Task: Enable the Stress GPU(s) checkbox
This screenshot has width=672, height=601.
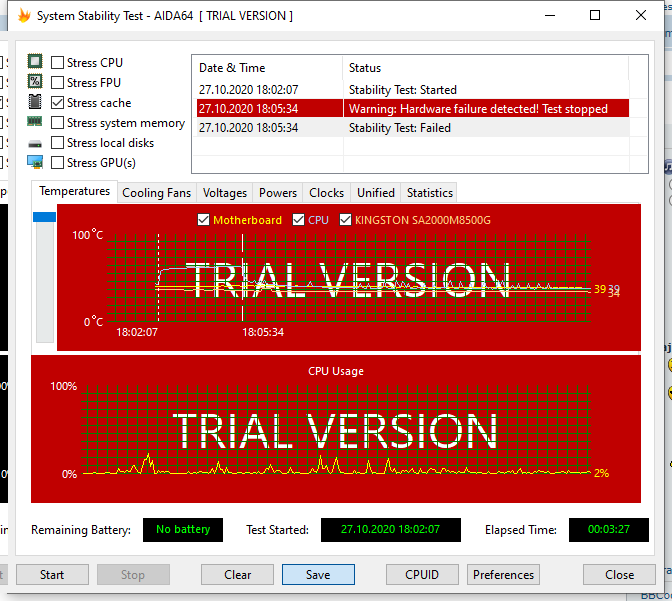Action: pos(57,162)
